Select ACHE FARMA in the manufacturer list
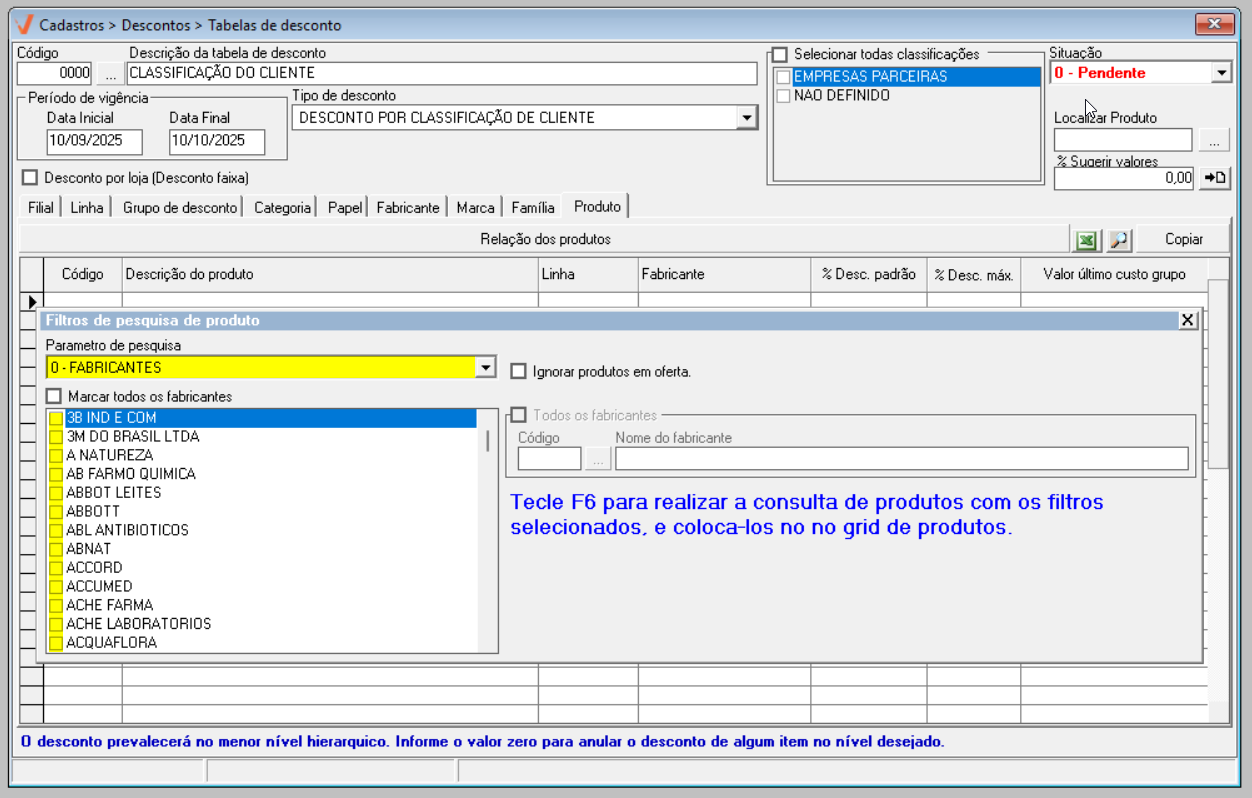The width and height of the screenshot is (1252, 798). (x=109, y=605)
